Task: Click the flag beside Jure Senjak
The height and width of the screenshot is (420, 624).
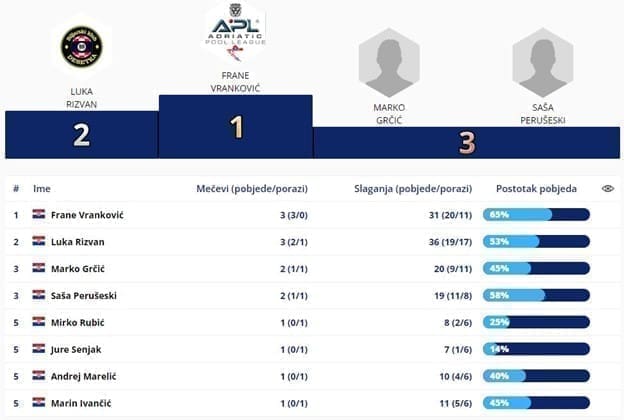Action: 39,348
